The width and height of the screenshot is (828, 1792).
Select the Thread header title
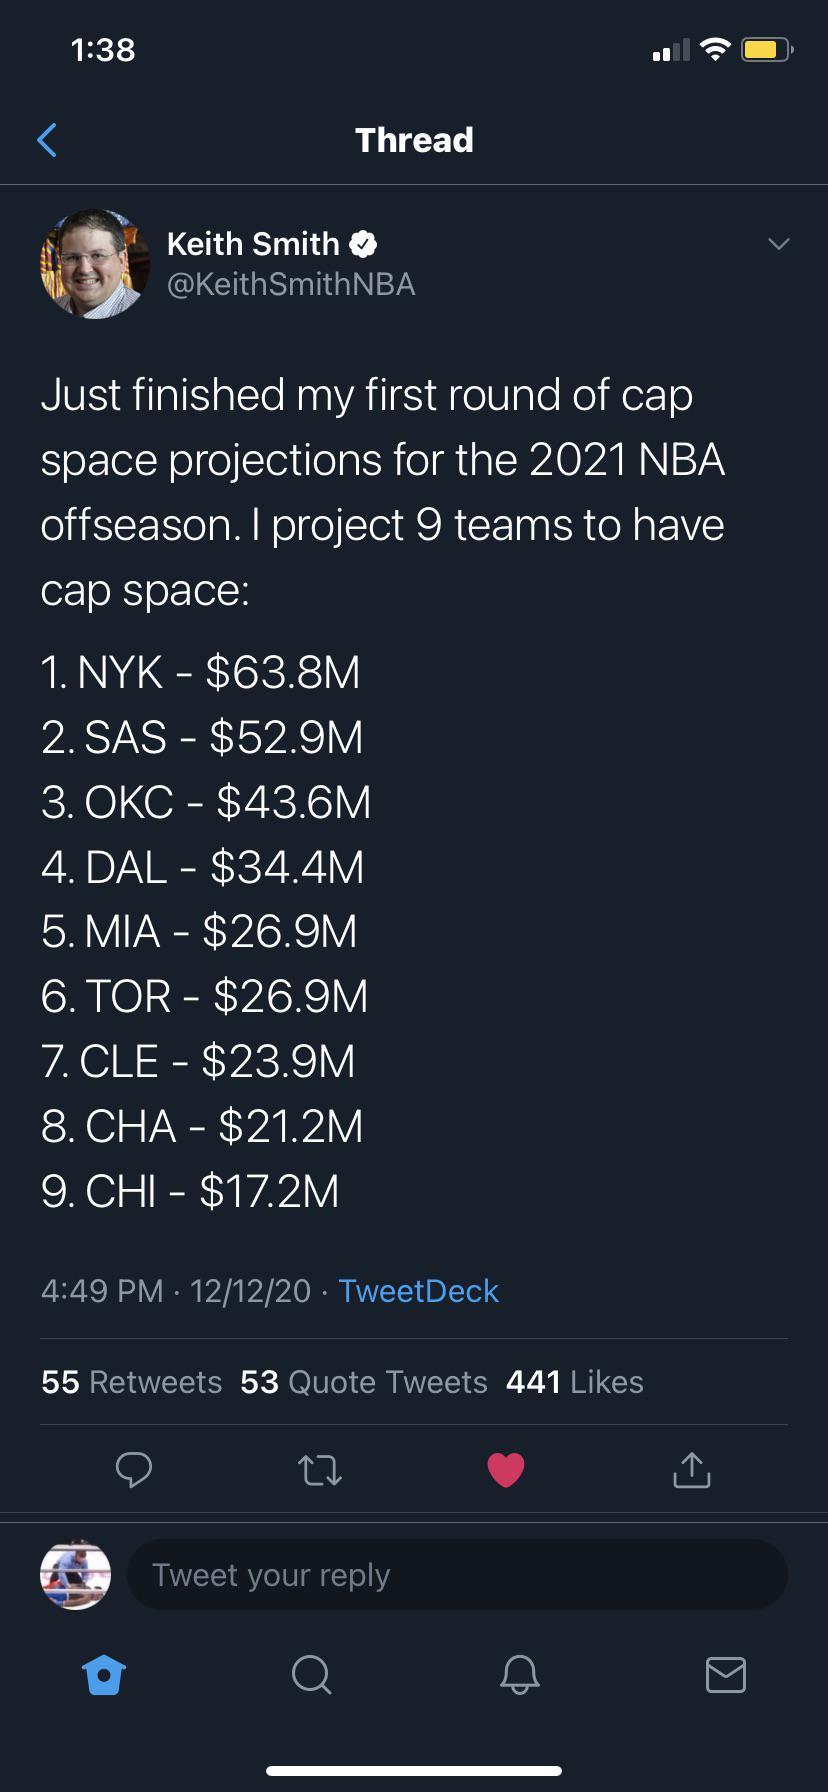(413, 140)
